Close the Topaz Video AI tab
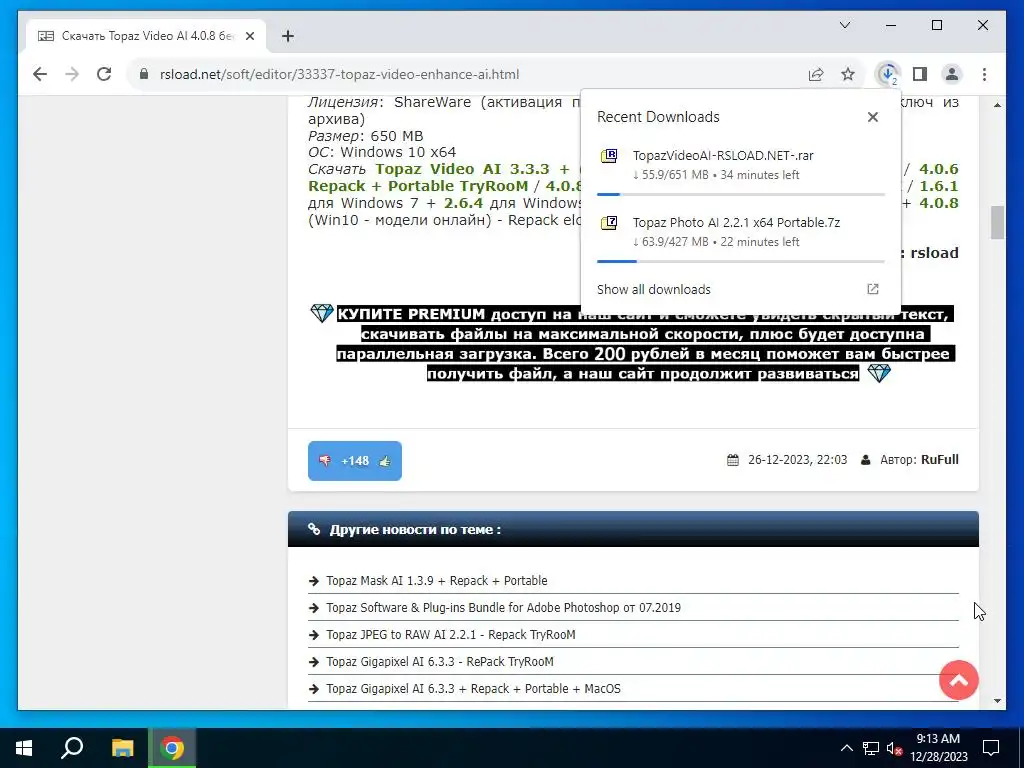This screenshot has height=768, width=1024. click(249, 37)
